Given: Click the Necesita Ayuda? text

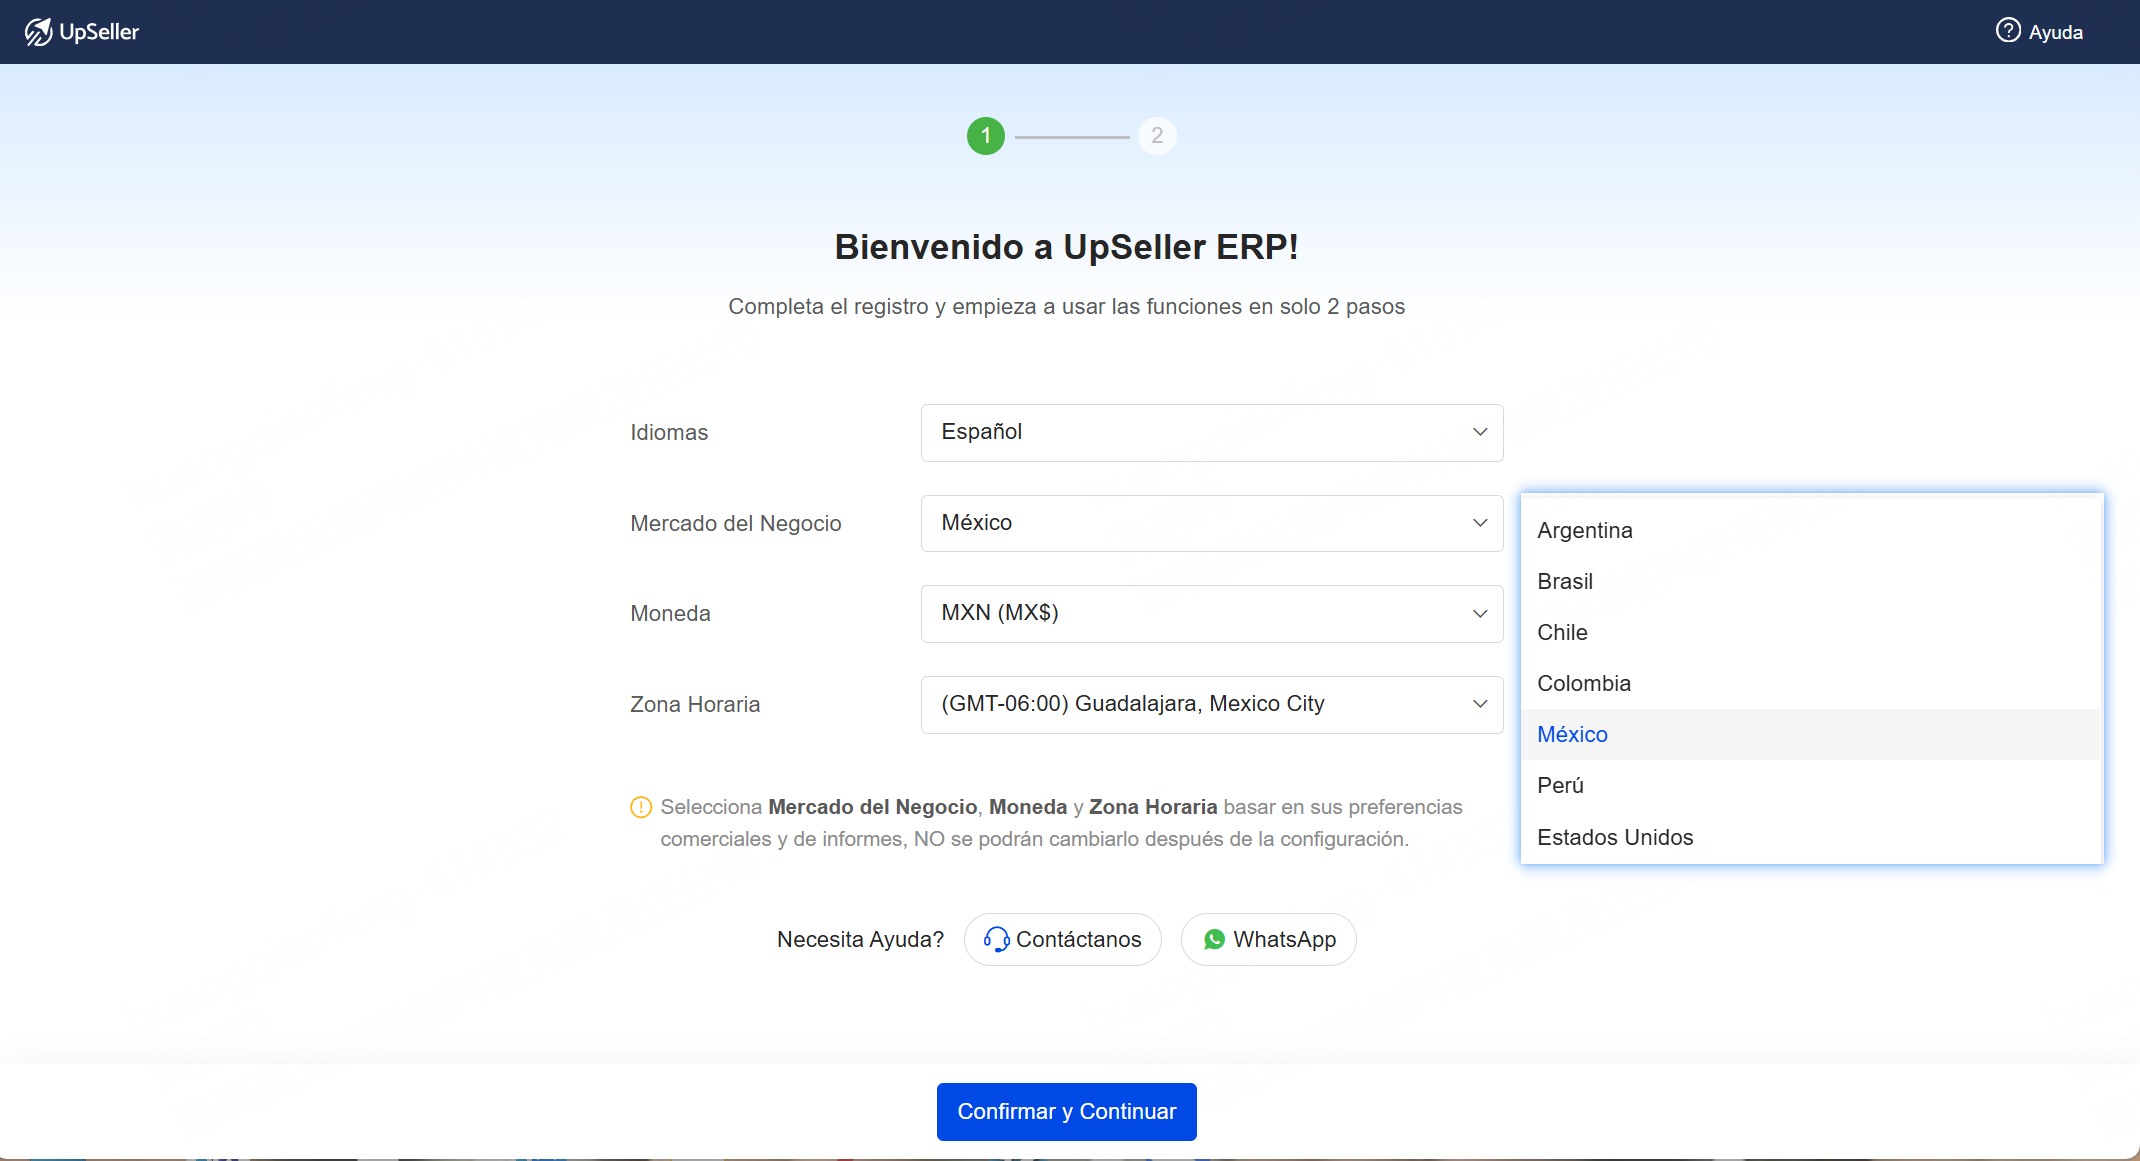Looking at the screenshot, I should 860,939.
